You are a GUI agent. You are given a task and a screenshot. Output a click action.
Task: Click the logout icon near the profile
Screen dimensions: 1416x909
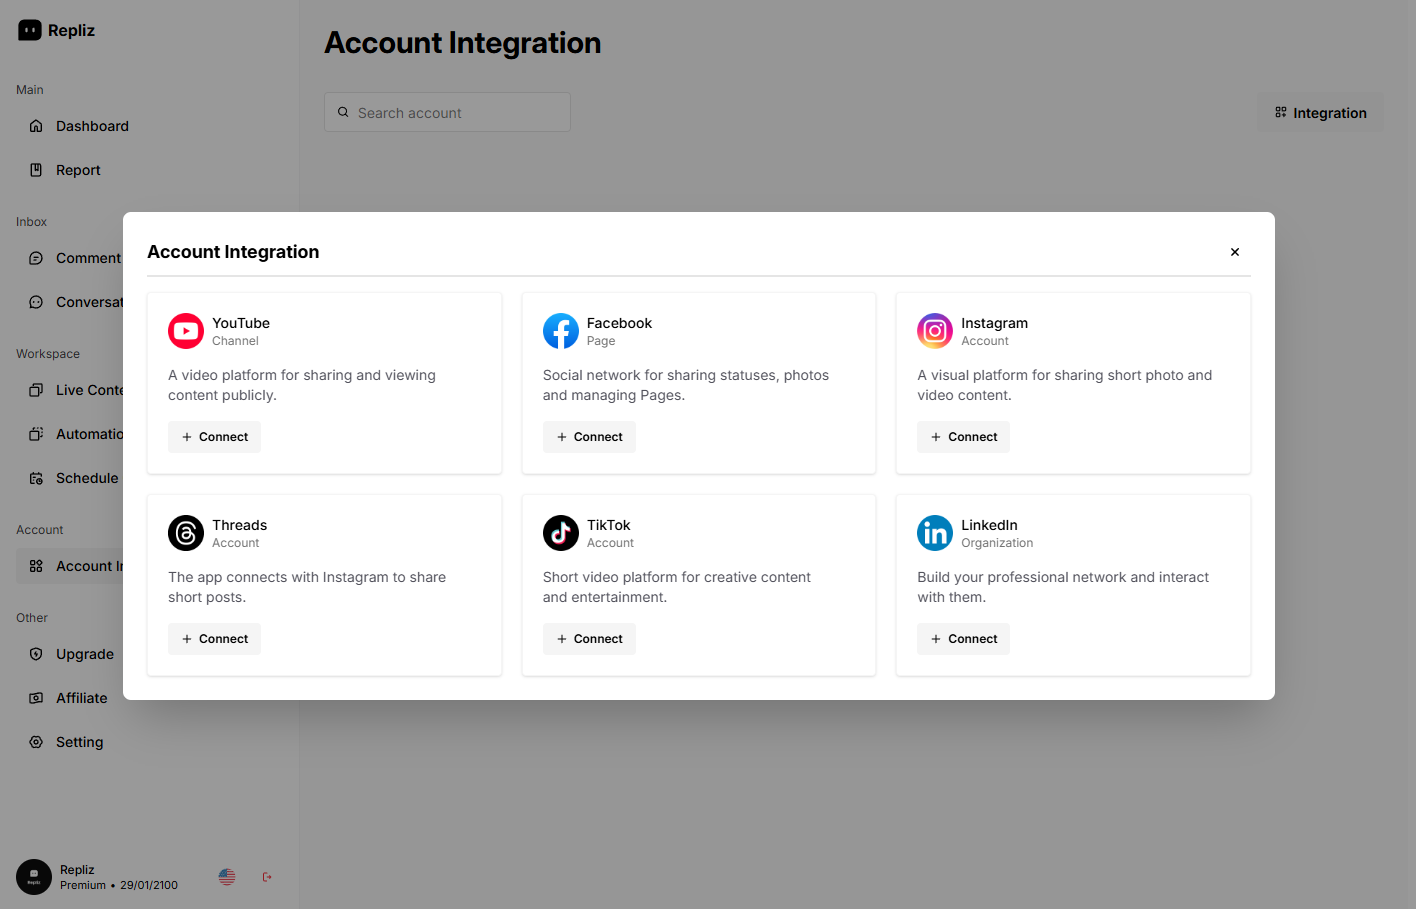(x=267, y=876)
